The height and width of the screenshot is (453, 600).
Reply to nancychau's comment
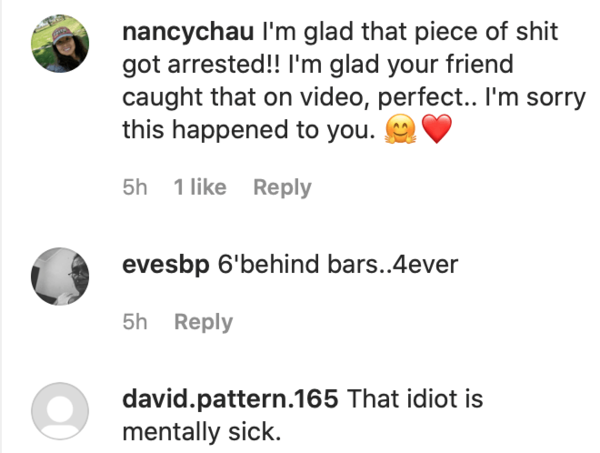[282, 187]
